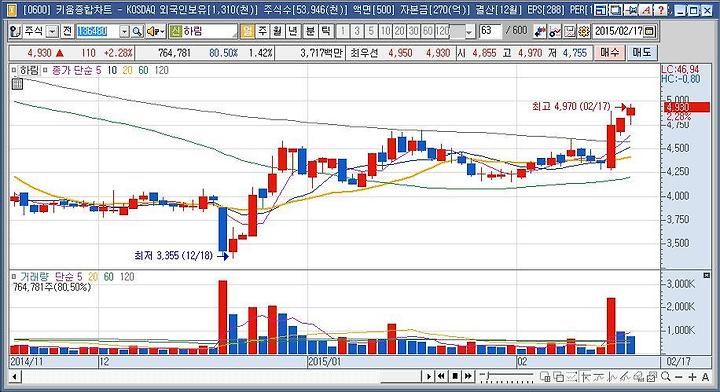The height and width of the screenshot is (392, 720).
Task: Click the 매수 buy button
Action: pos(609,52)
